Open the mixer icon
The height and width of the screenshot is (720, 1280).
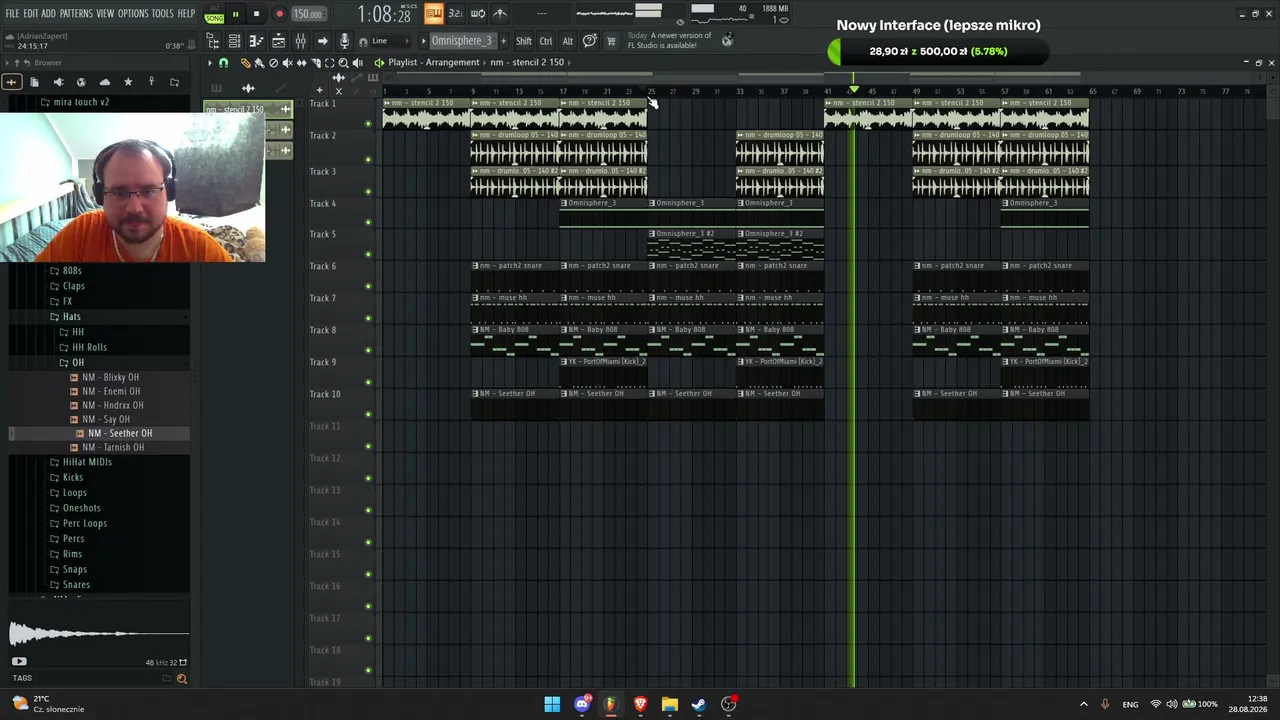[300, 41]
